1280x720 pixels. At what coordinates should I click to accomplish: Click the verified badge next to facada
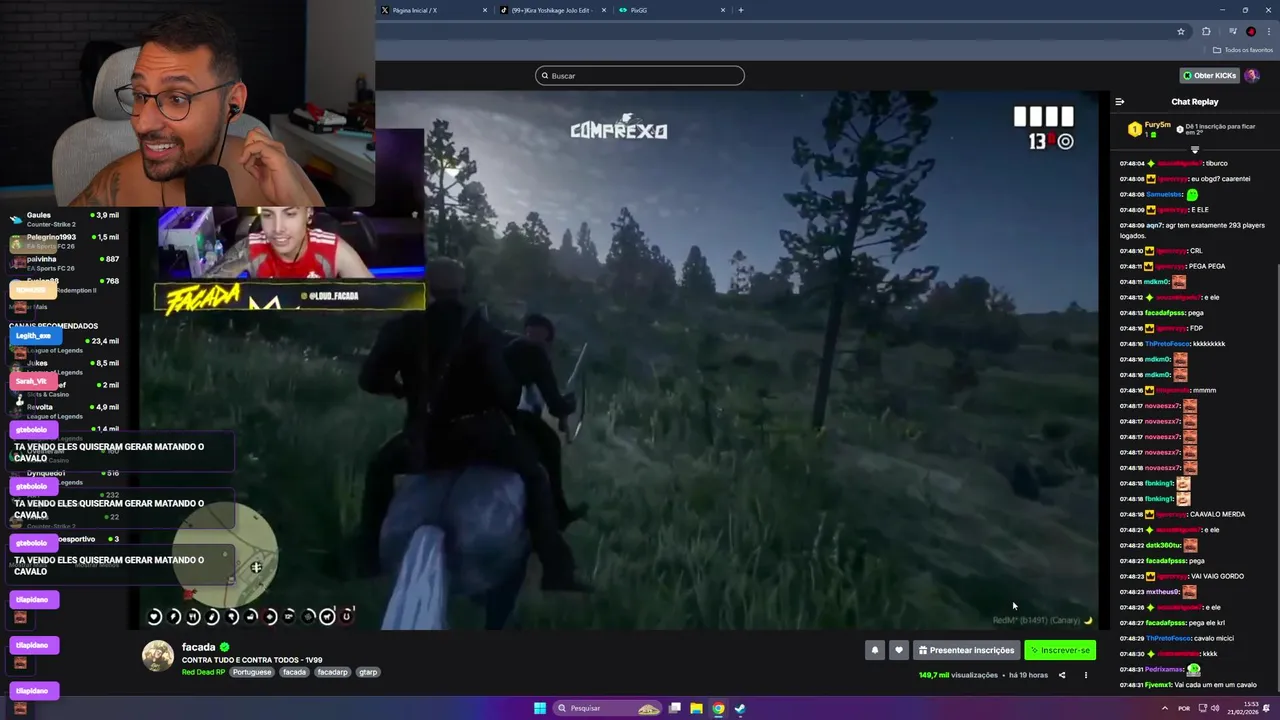pyautogui.click(x=225, y=647)
